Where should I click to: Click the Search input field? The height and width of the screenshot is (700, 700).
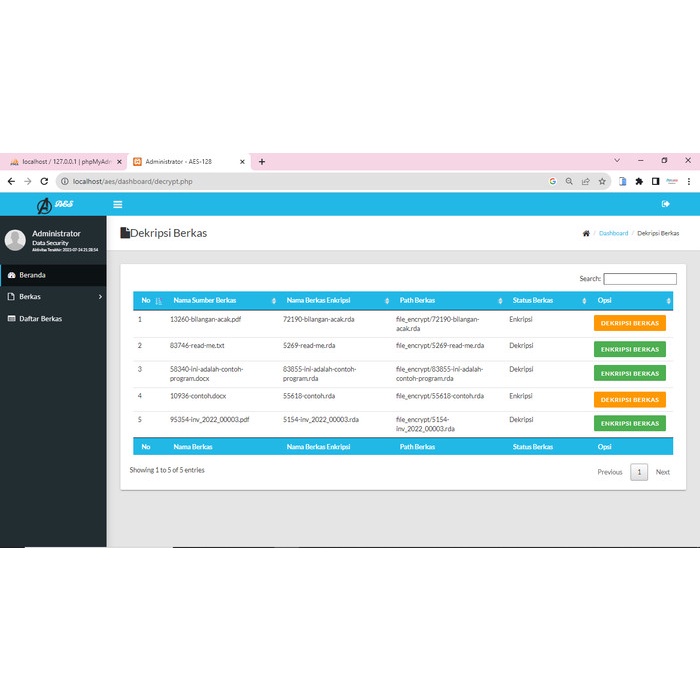tap(640, 279)
